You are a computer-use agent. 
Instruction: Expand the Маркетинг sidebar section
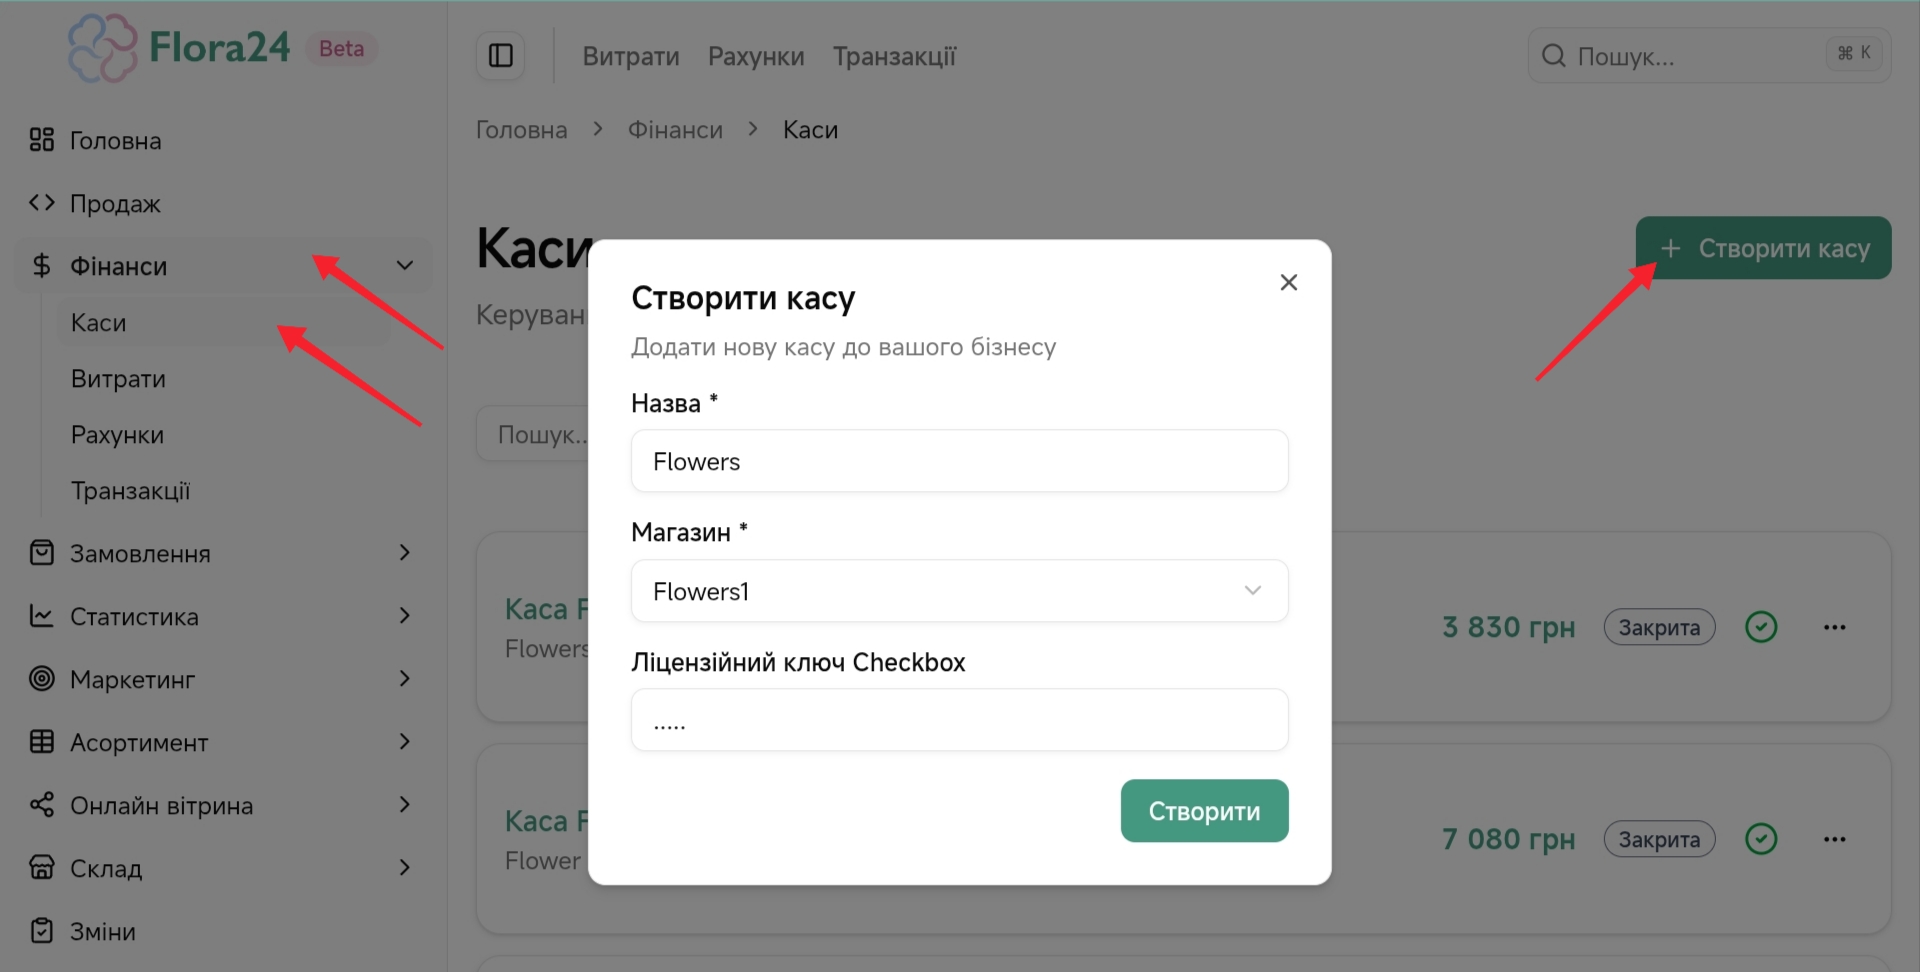click(404, 679)
